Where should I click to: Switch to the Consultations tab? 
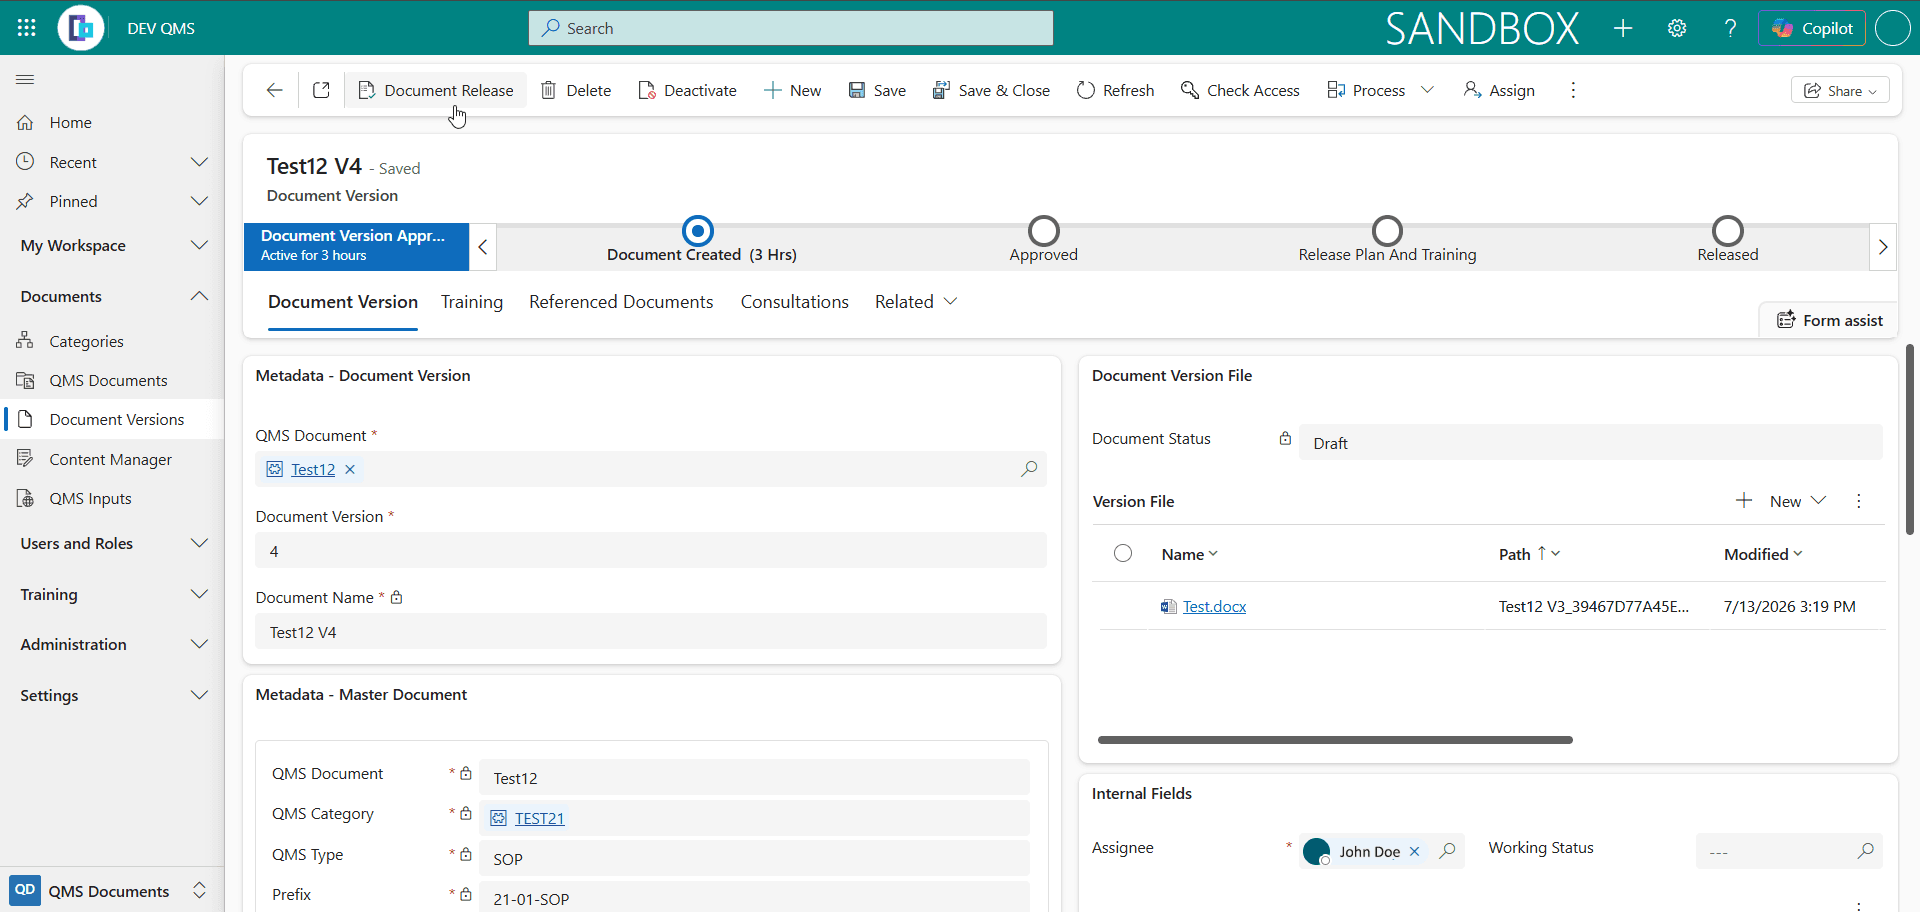tap(794, 302)
